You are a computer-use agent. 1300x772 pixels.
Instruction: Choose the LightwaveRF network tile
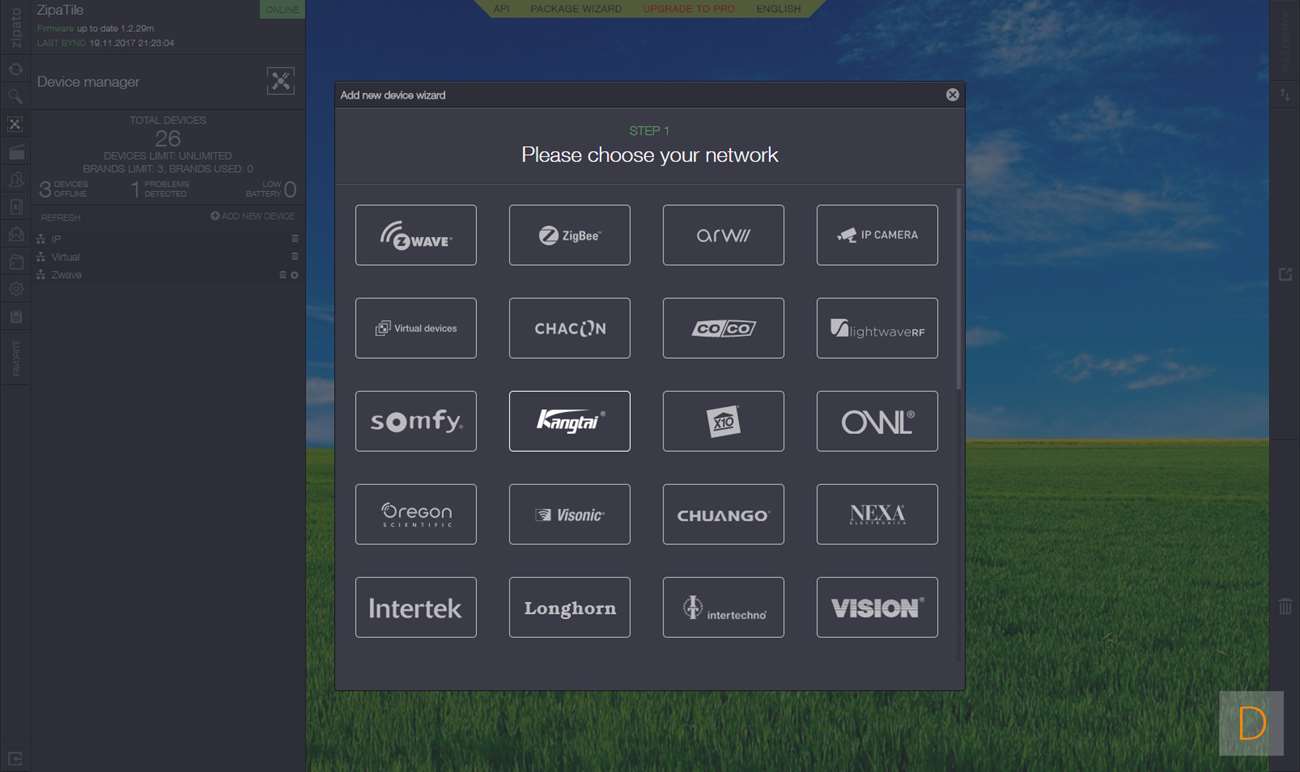click(877, 328)
